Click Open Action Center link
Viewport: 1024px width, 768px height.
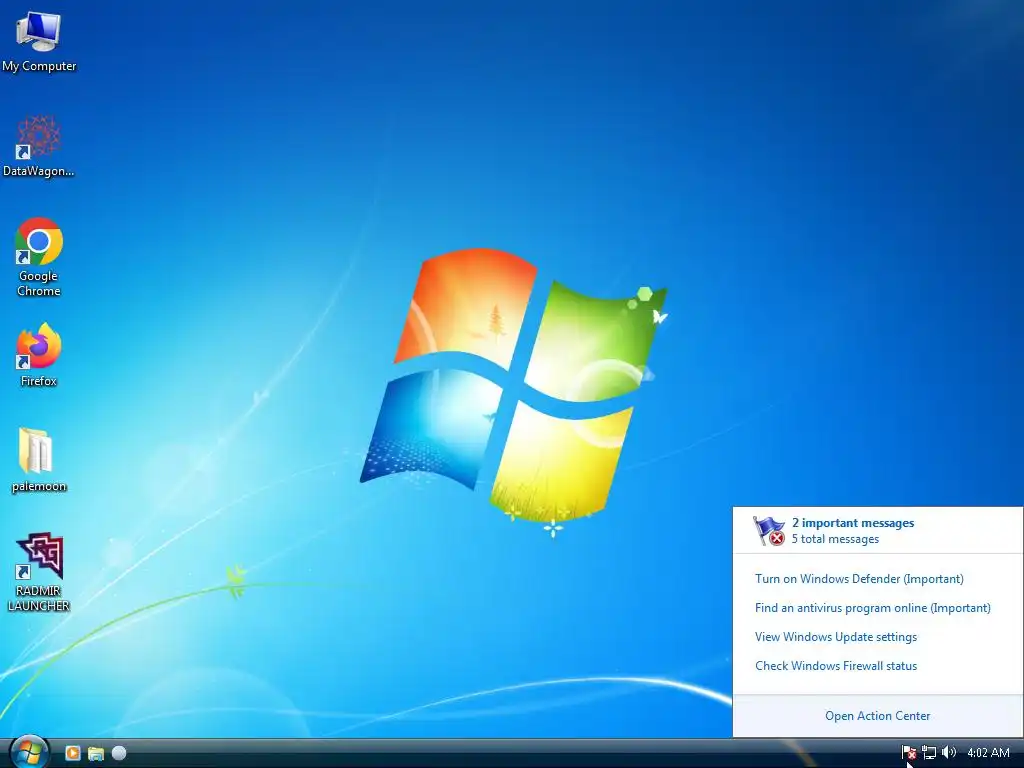coord(877,716)
